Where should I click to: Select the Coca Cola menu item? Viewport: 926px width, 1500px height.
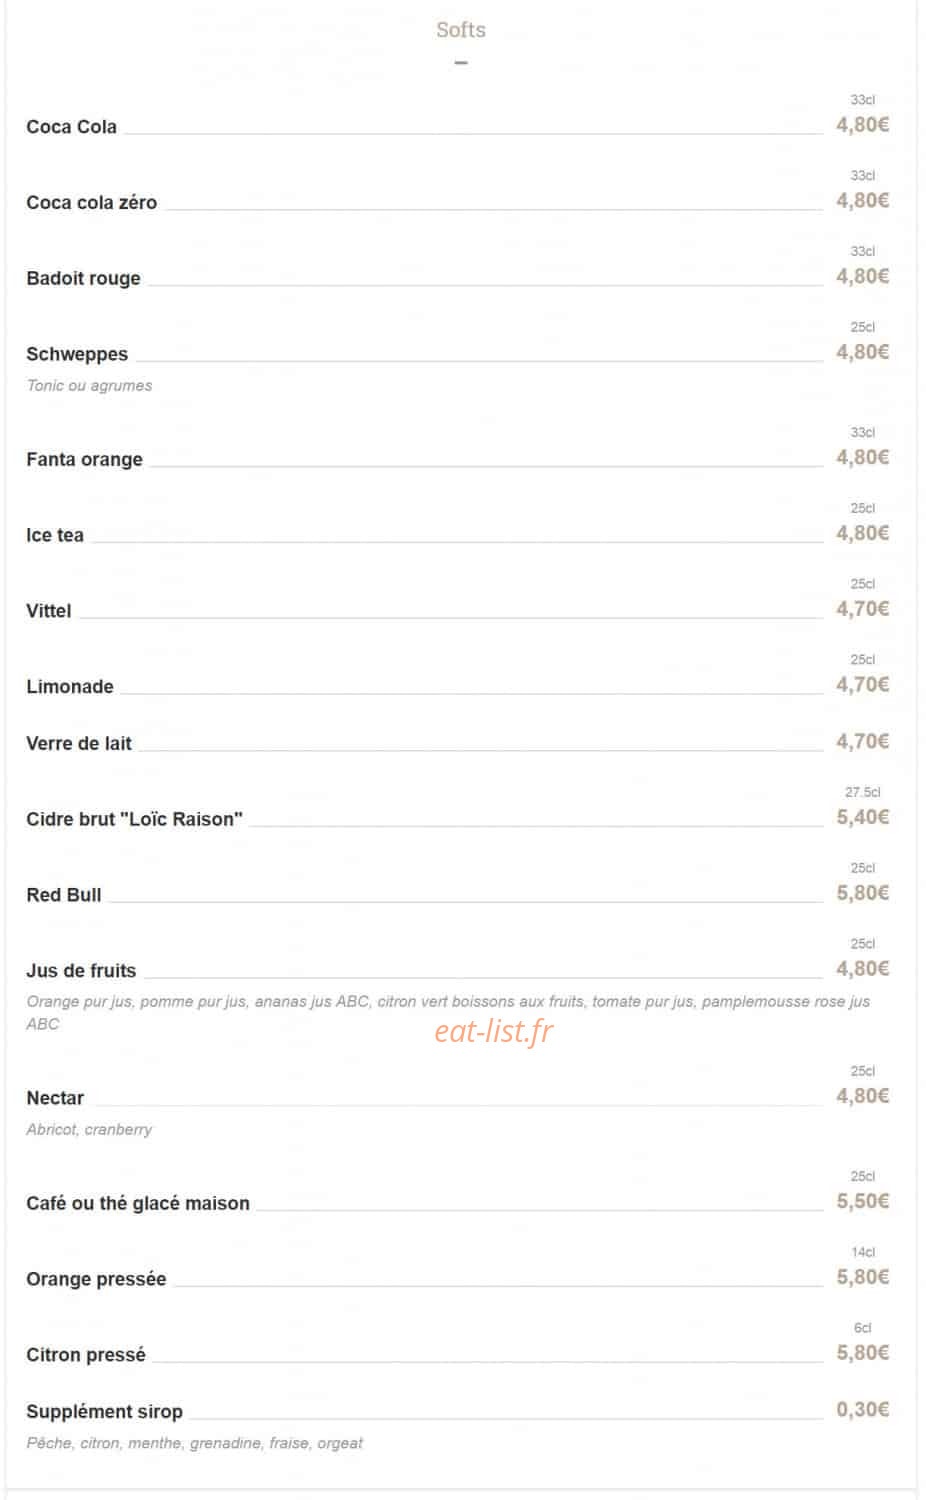[x=71, y=127]
